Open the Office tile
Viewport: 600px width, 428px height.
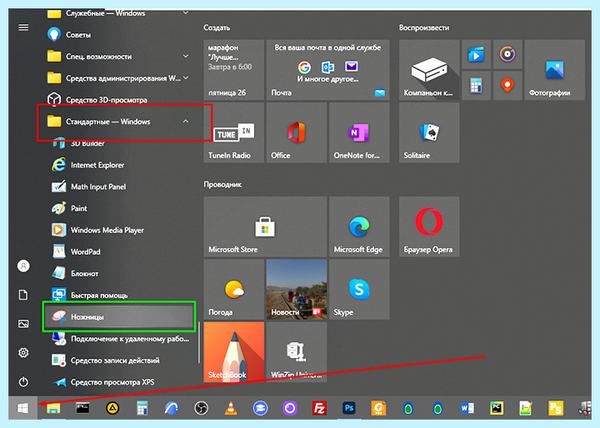(x=297, y=132)
